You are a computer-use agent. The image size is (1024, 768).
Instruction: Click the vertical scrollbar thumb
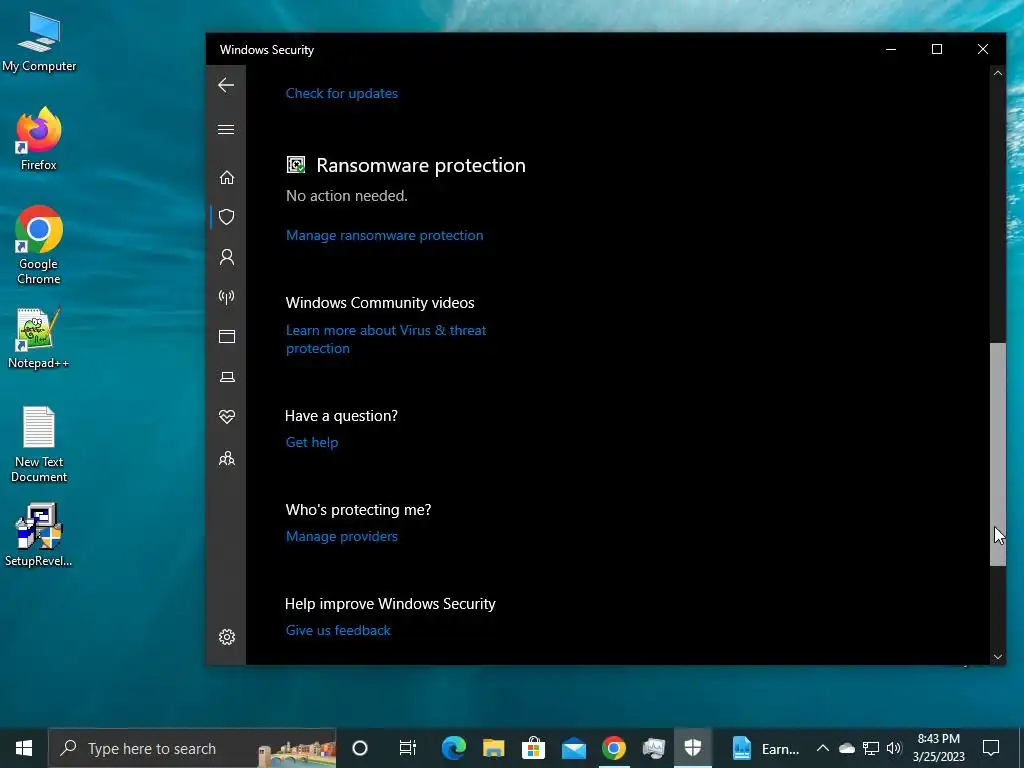click(x=997, y=454)
